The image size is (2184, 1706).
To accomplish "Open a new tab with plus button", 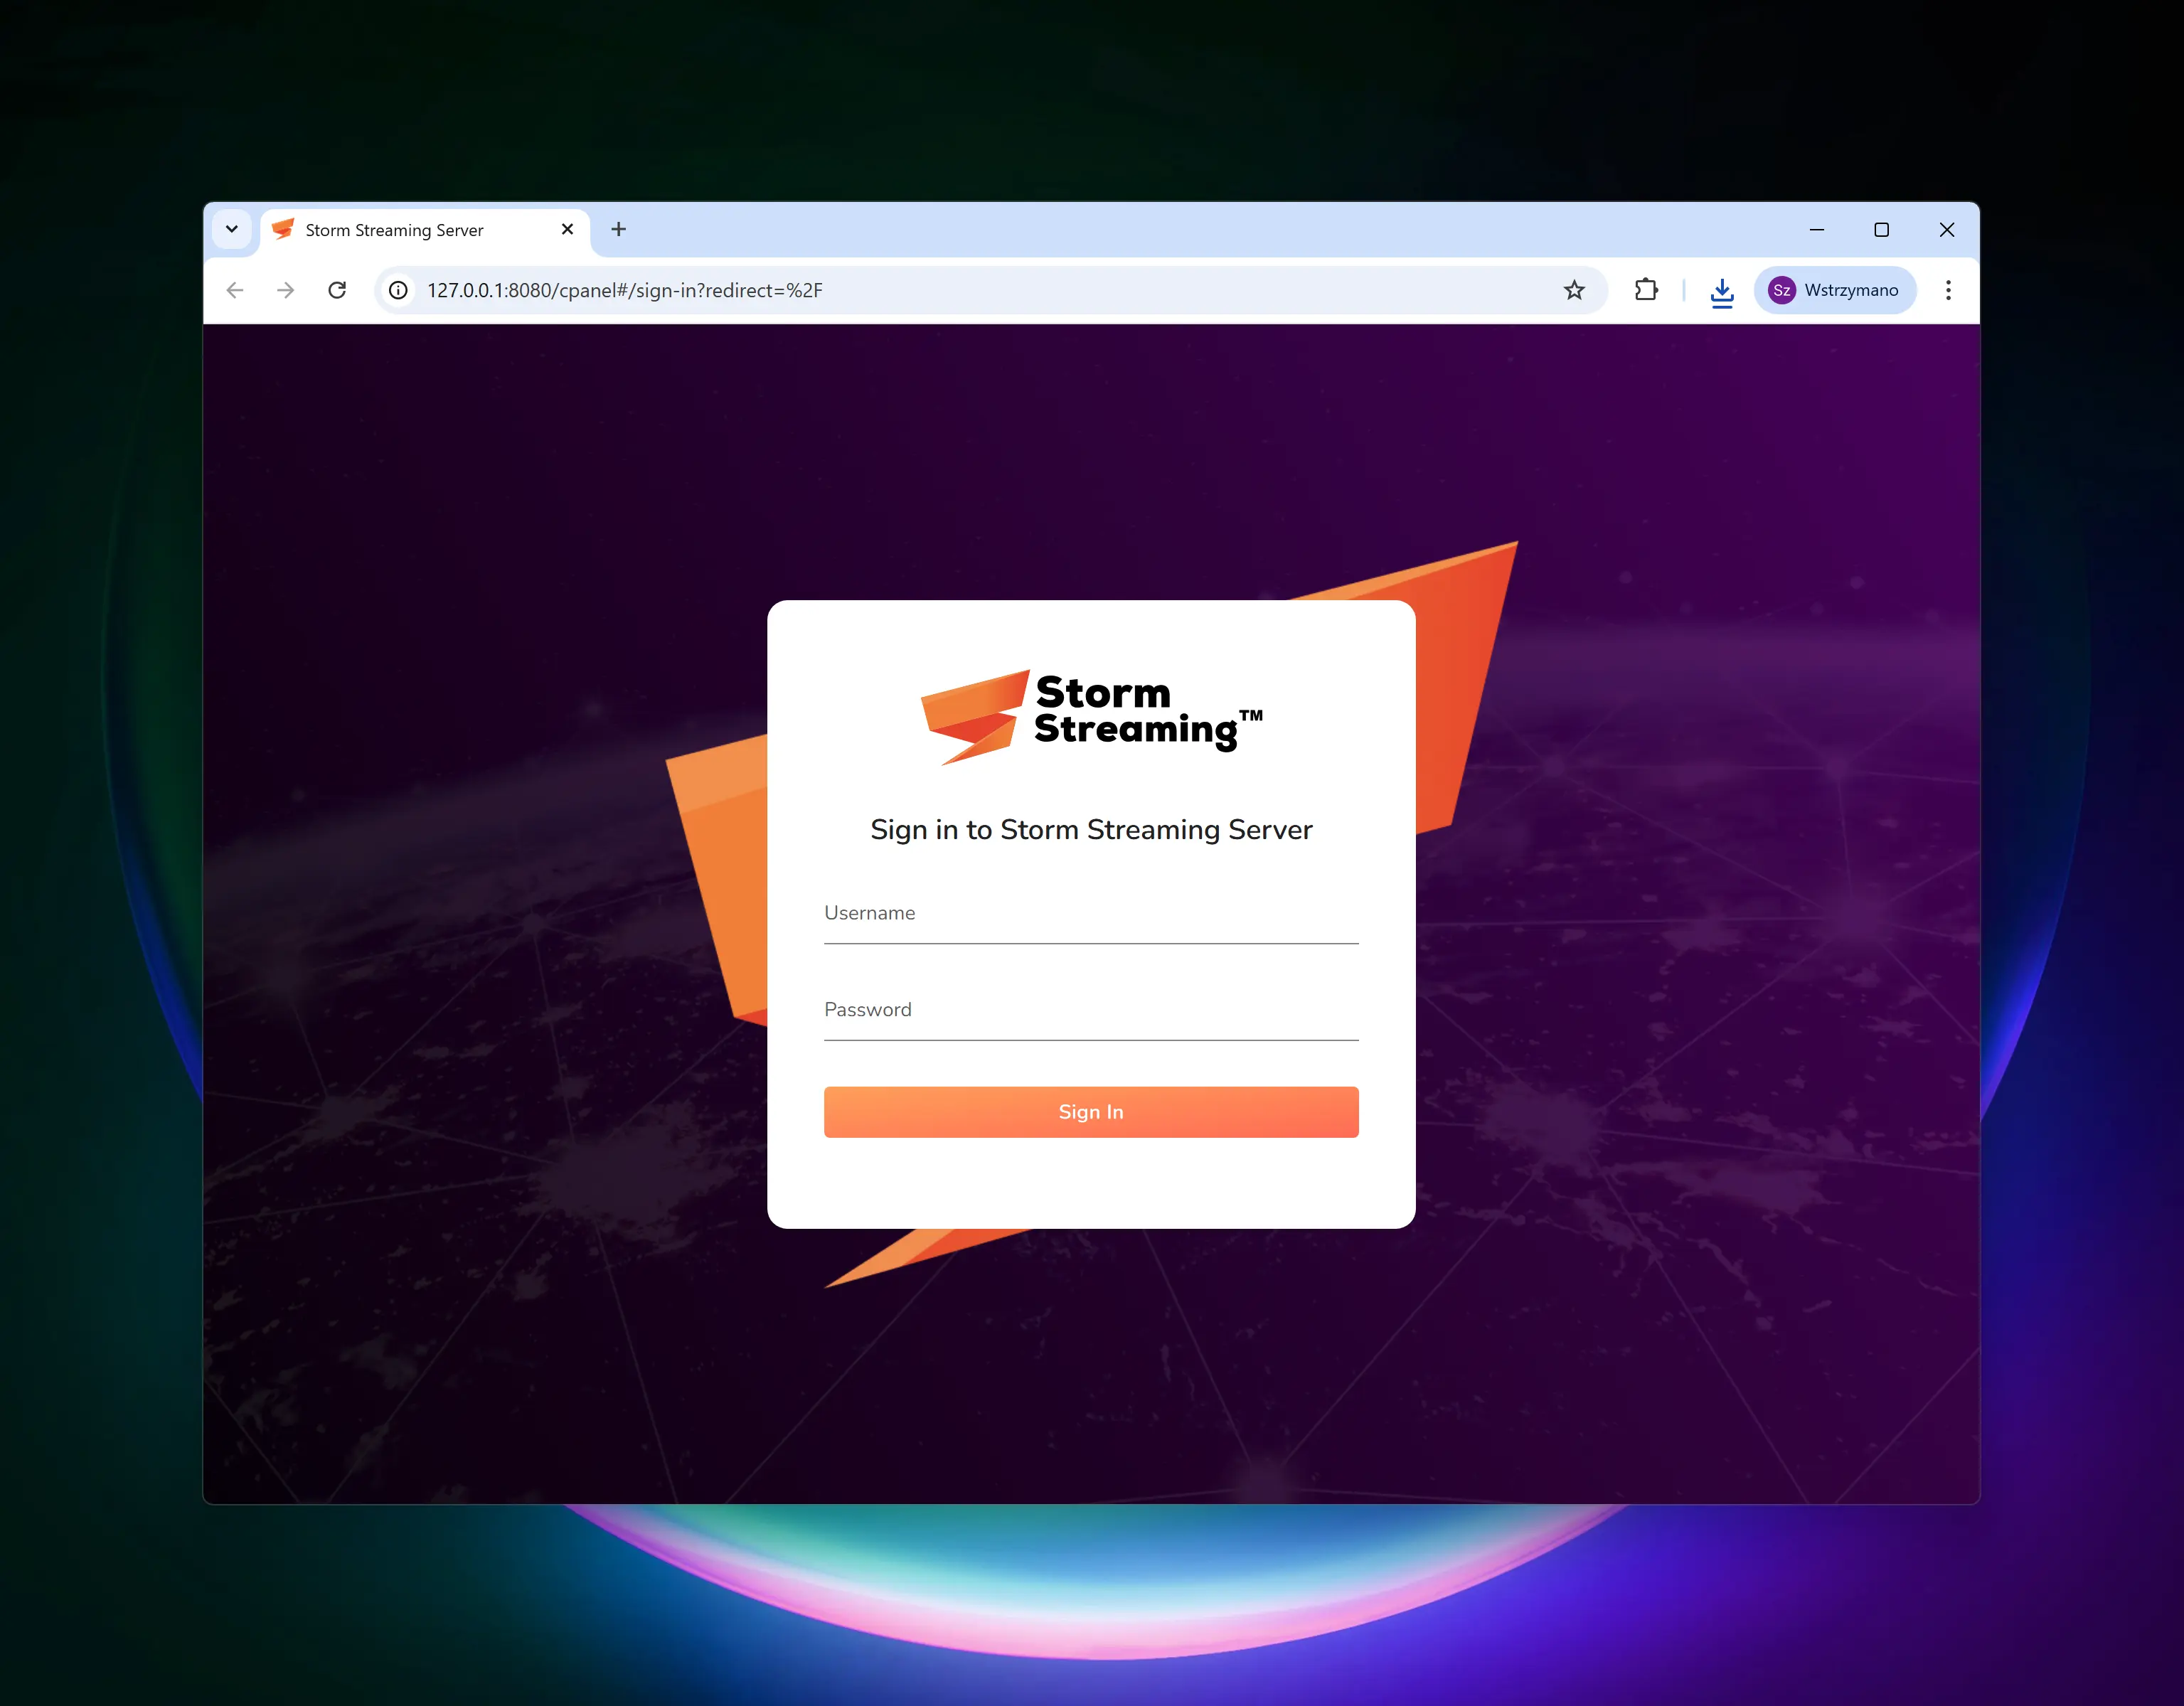I will coord(619,229).
